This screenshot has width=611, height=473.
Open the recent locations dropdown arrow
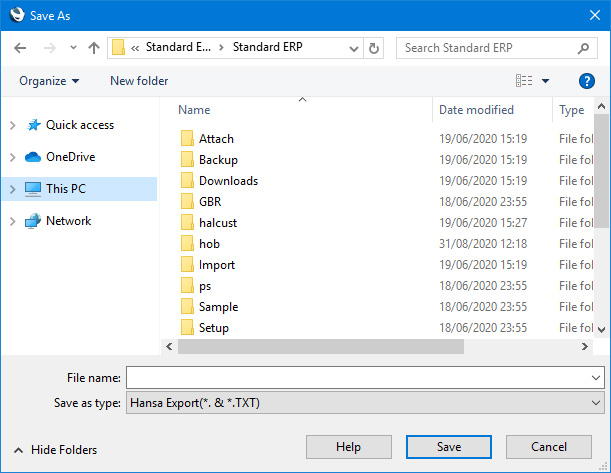coord(73,48)
